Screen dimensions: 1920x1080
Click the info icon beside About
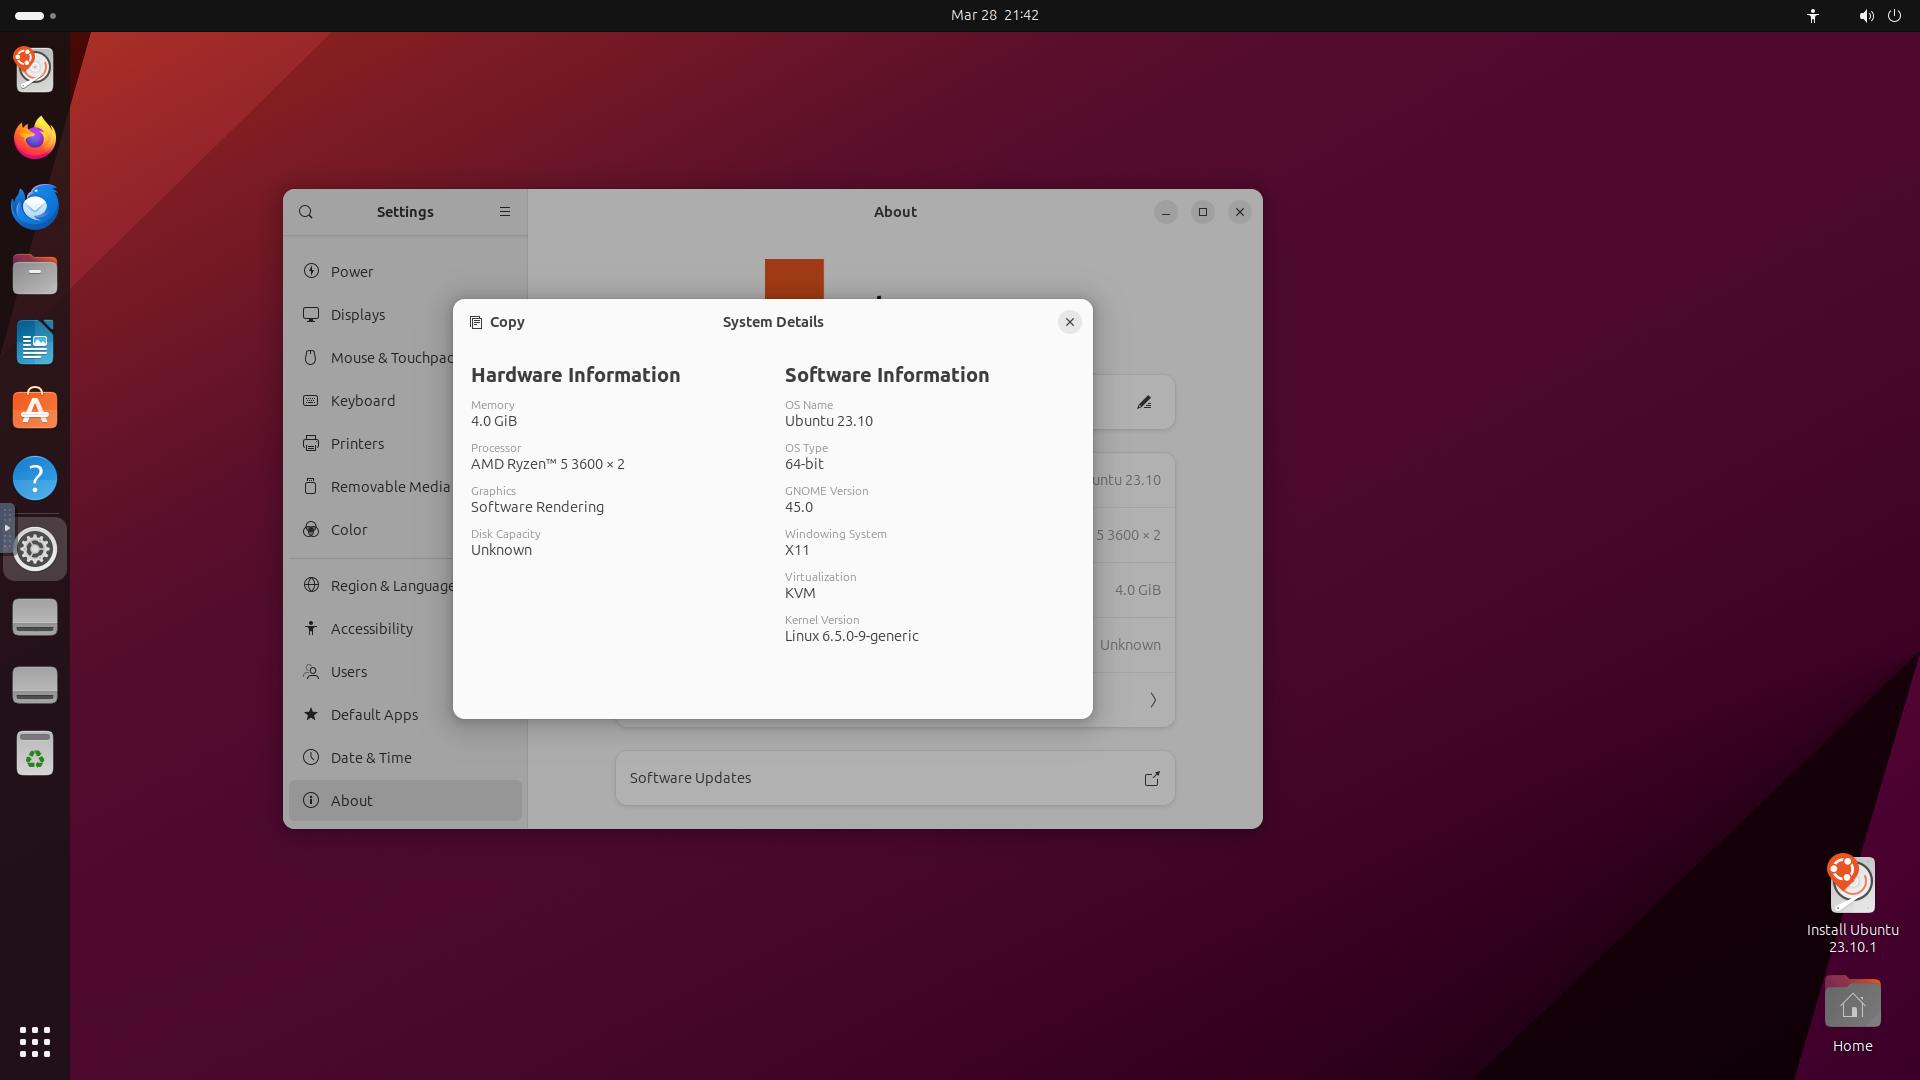coord(311,800)
